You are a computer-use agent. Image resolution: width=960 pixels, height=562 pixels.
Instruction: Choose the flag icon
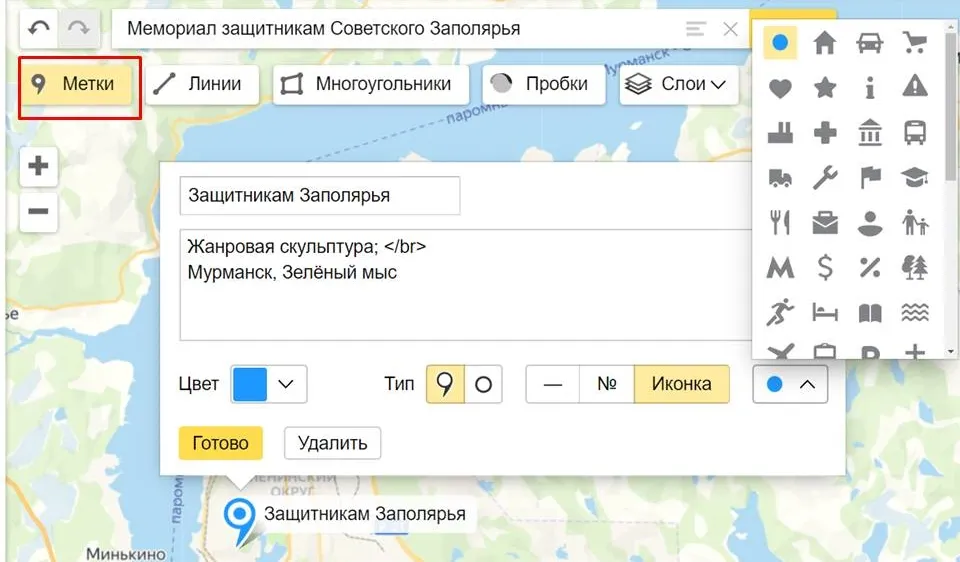[x=870, y=178]
